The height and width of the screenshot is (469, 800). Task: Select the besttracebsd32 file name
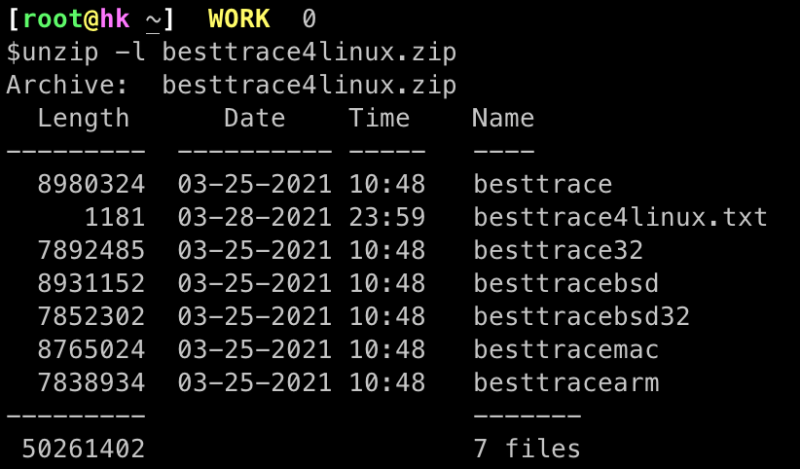(582, 316)
